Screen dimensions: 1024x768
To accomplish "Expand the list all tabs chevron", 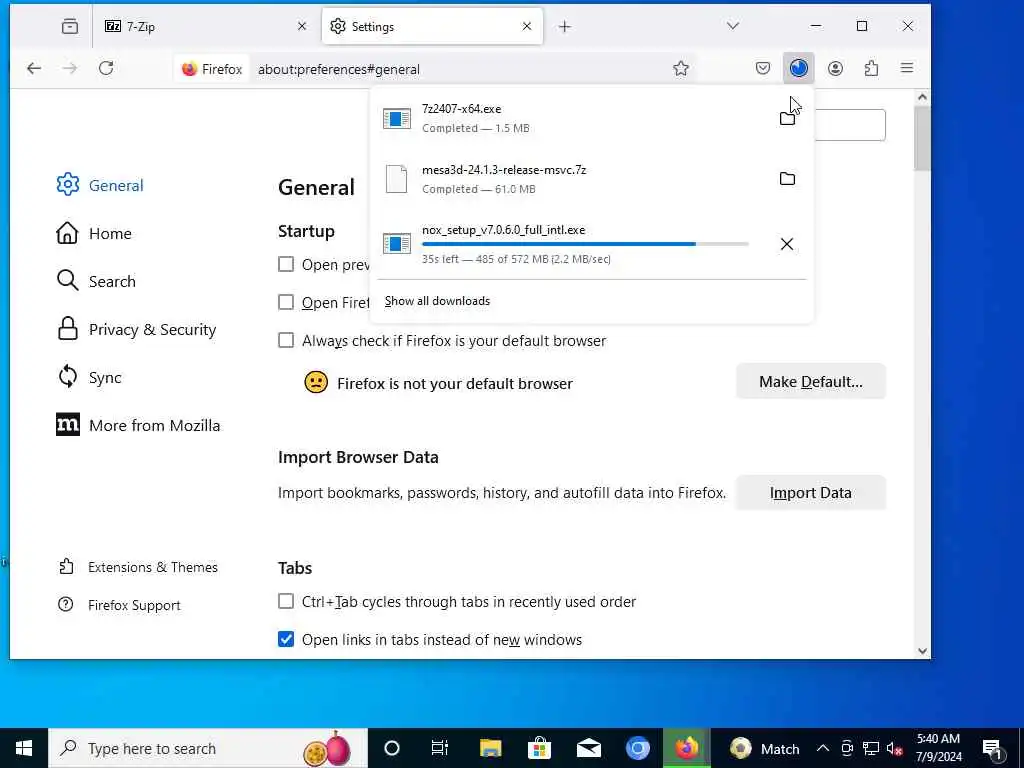I will (x=733, y=26).
